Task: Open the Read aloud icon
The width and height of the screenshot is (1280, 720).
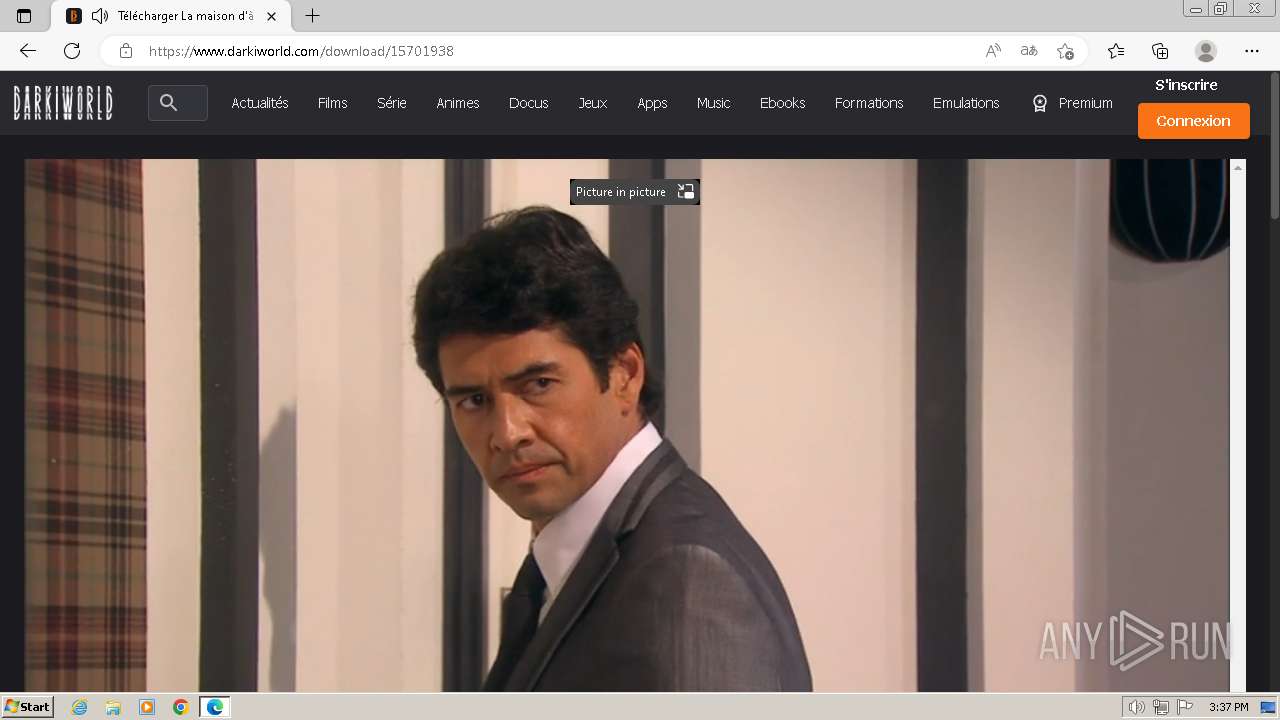Action: (993, 51)
